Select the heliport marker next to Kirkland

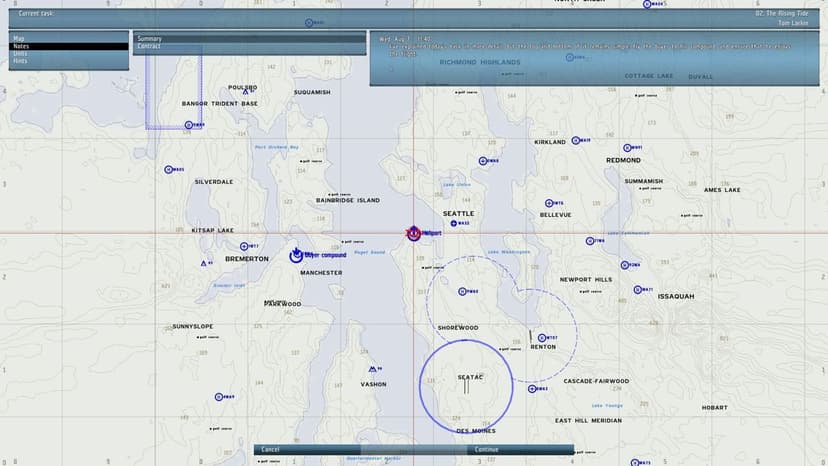point(576,141)
